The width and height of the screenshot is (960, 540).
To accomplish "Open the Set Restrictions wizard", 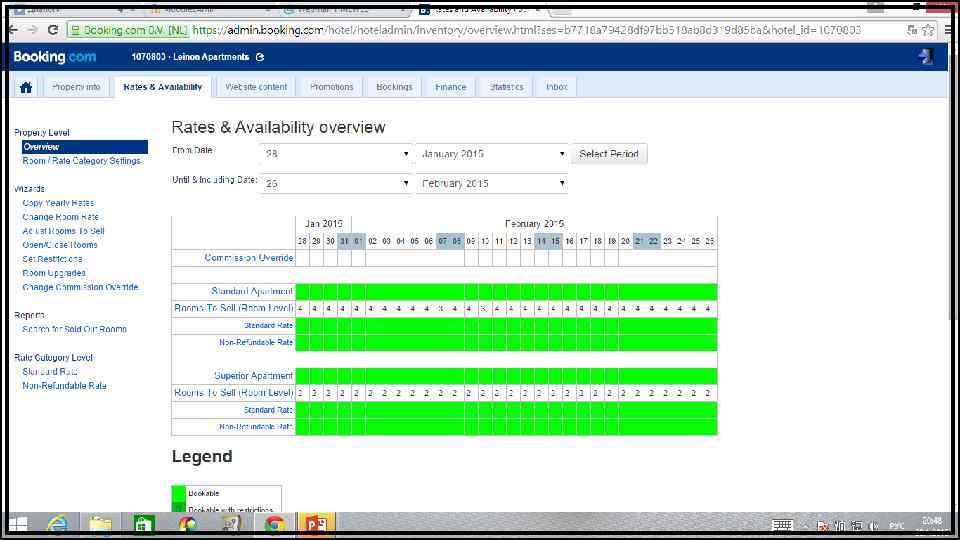I will [52, 259].
